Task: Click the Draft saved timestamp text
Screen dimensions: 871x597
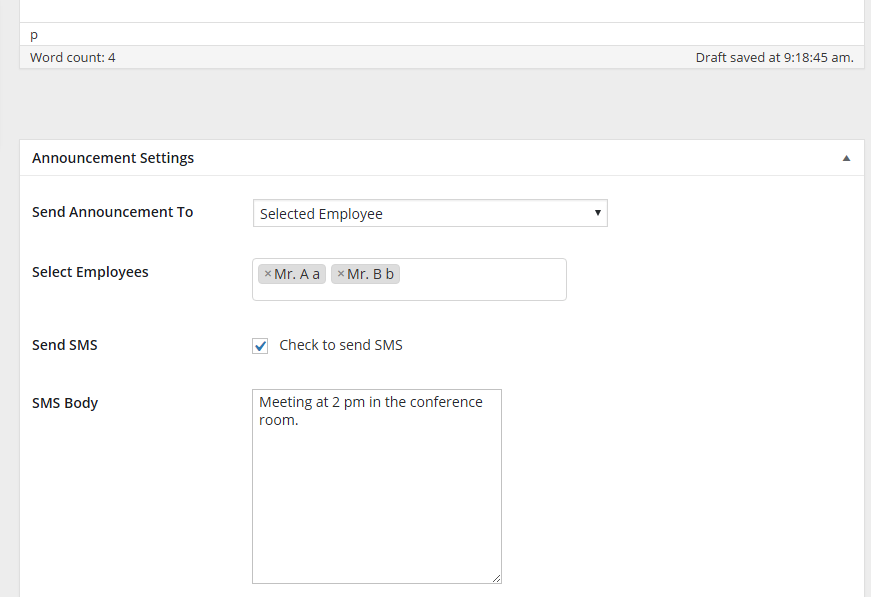Action: 774,57
